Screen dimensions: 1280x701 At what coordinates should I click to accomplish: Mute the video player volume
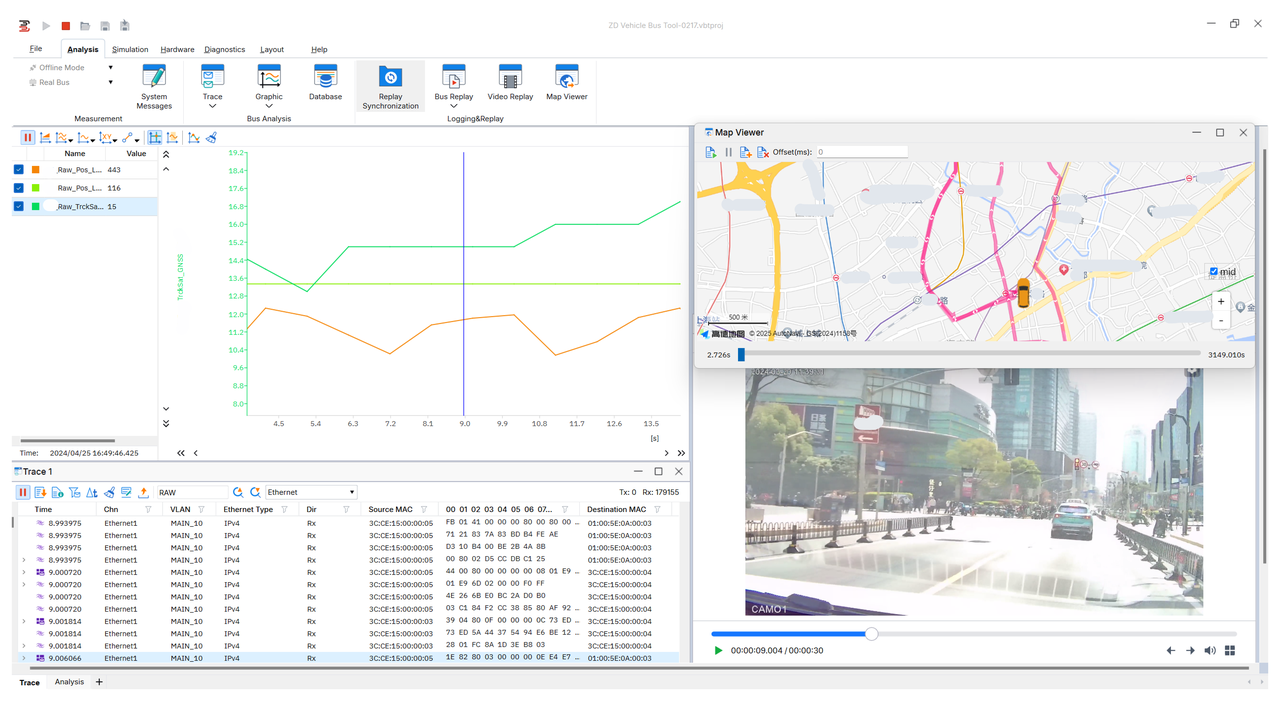[x=1210, y=650]
